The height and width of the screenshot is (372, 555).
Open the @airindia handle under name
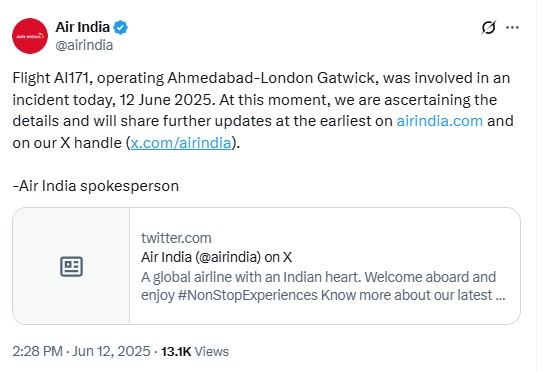pyautogui.click(x=84, y=45)
